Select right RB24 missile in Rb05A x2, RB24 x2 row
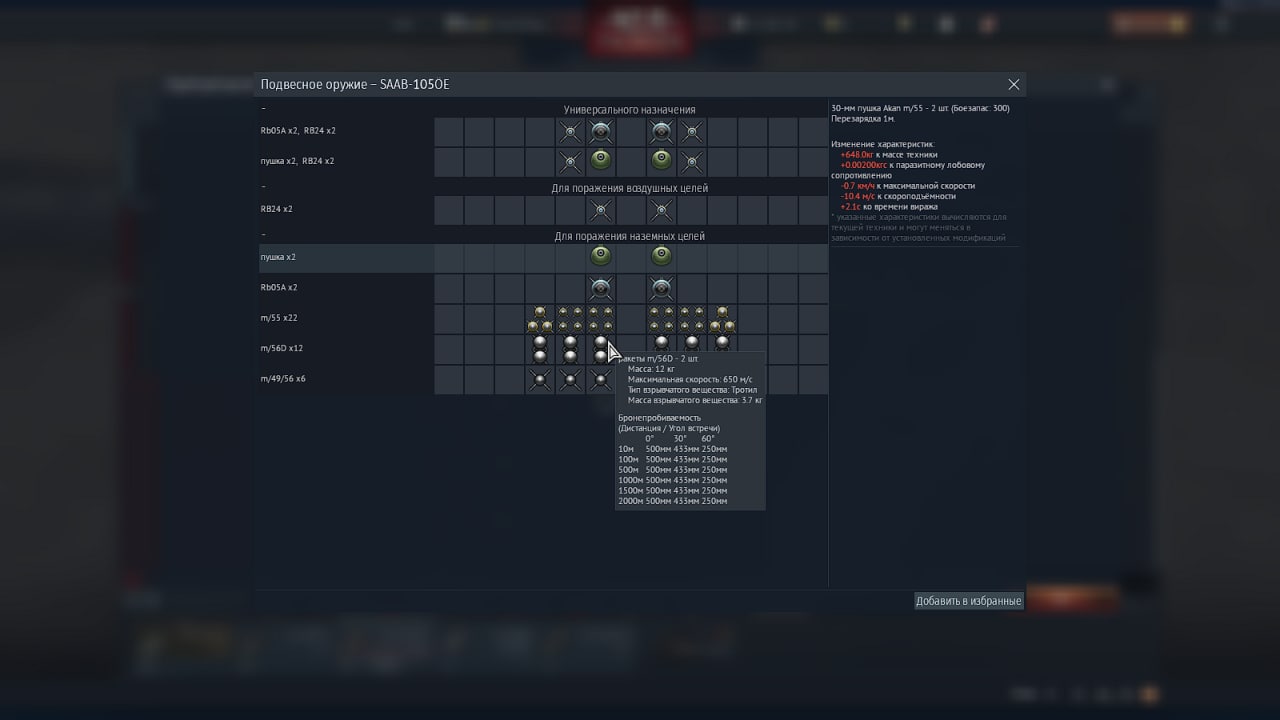1280x720 pixels. point(692,131)
